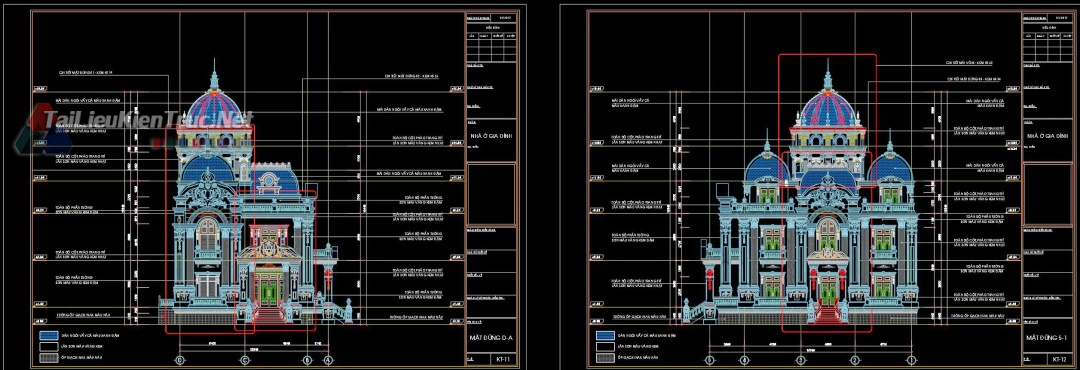Click empty paint-color swatch in D-A legend
Image resolution: width=1080 pixels, height=370 pixels.
pyautogui.click(x=48, y=346)
